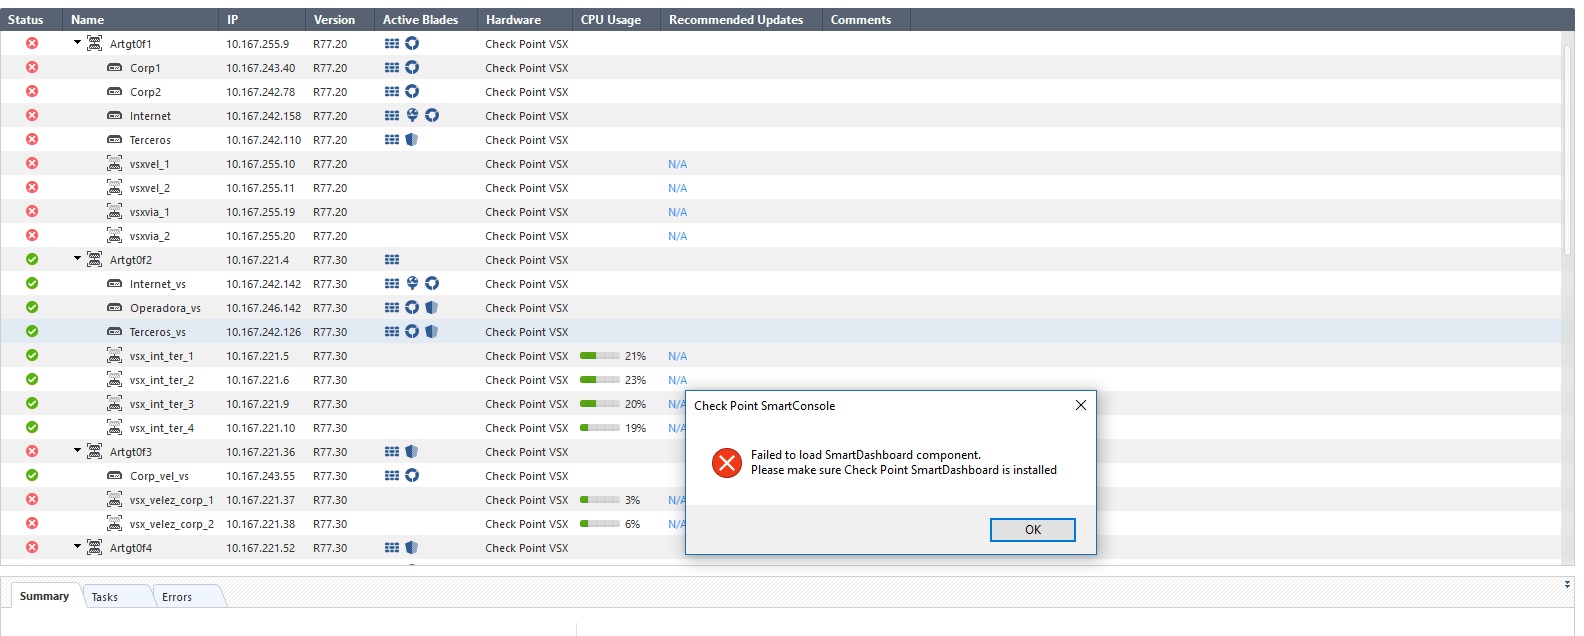Click the Active Blades column header
Image resolution: width=1584 pixels, height=636 pixels.
(426, 19)
